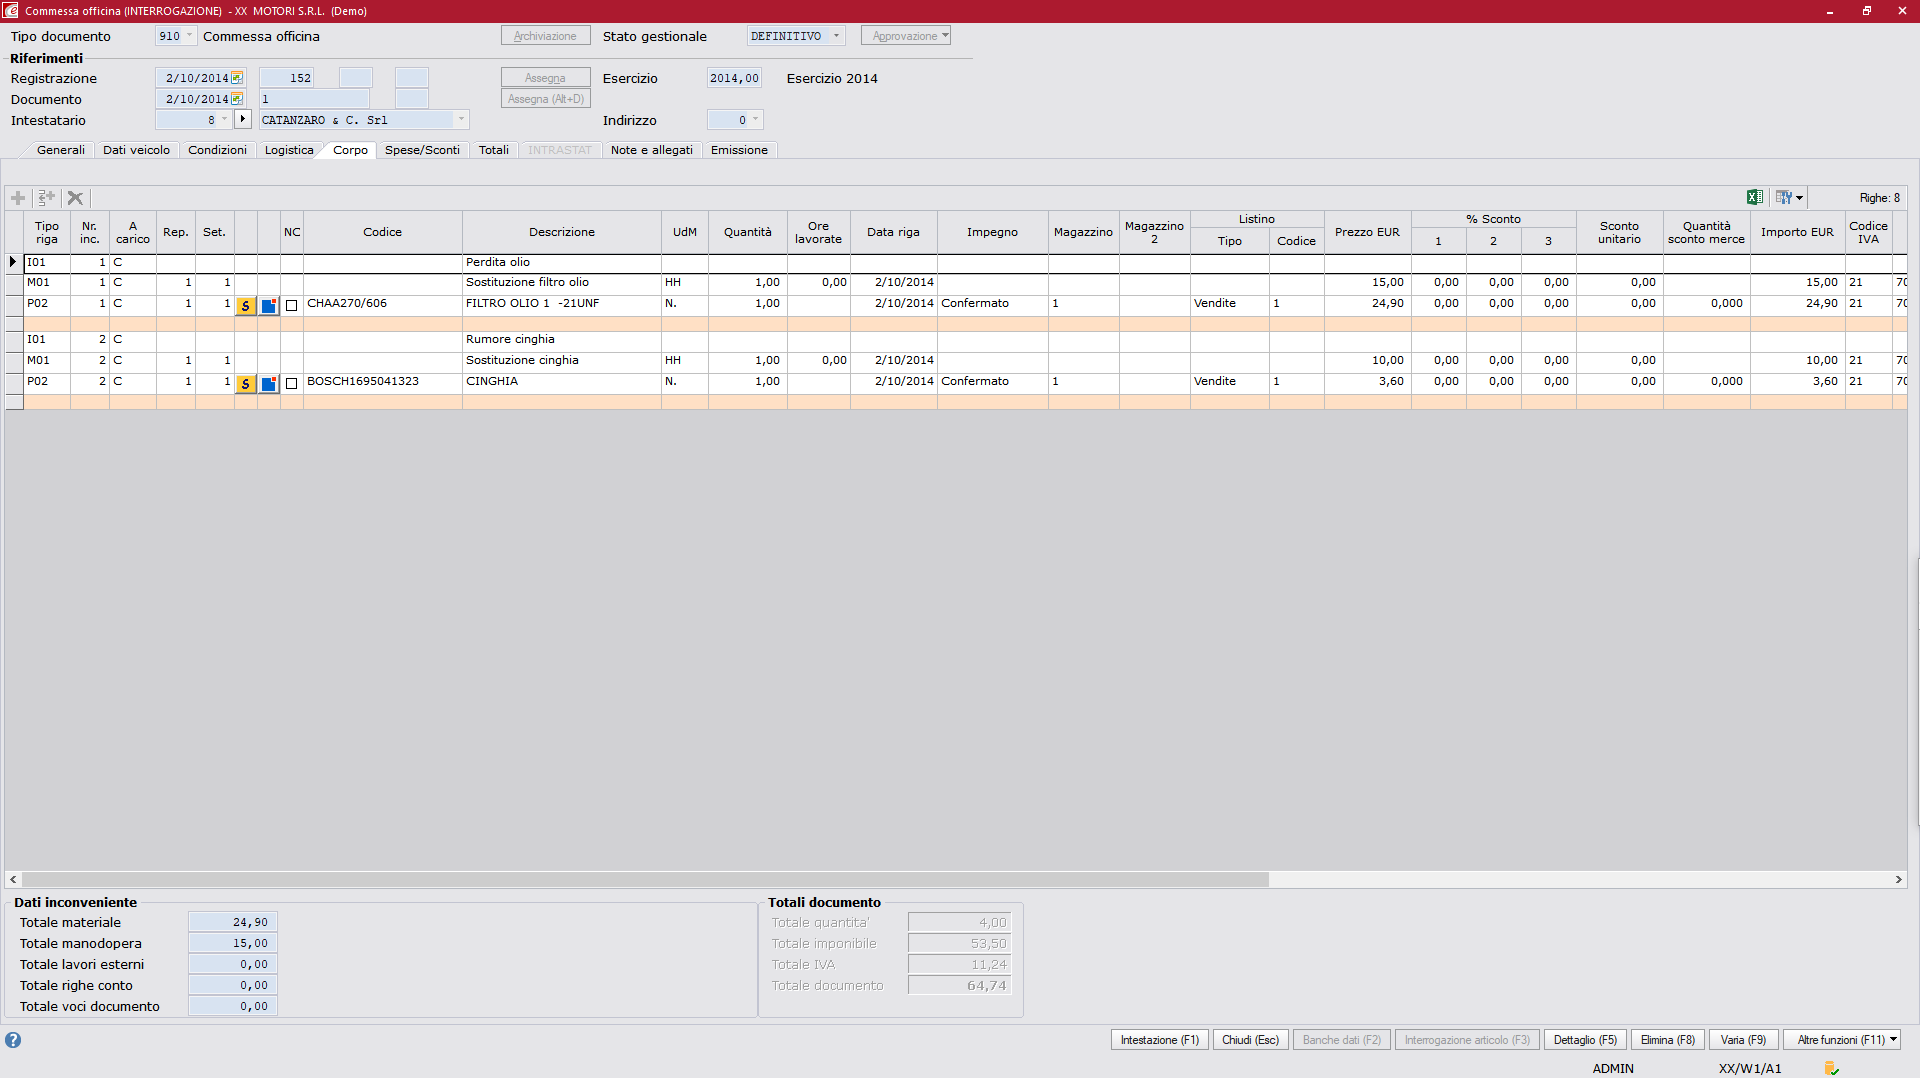
Task: Click the Documento number field
Action: pos(314,99)
